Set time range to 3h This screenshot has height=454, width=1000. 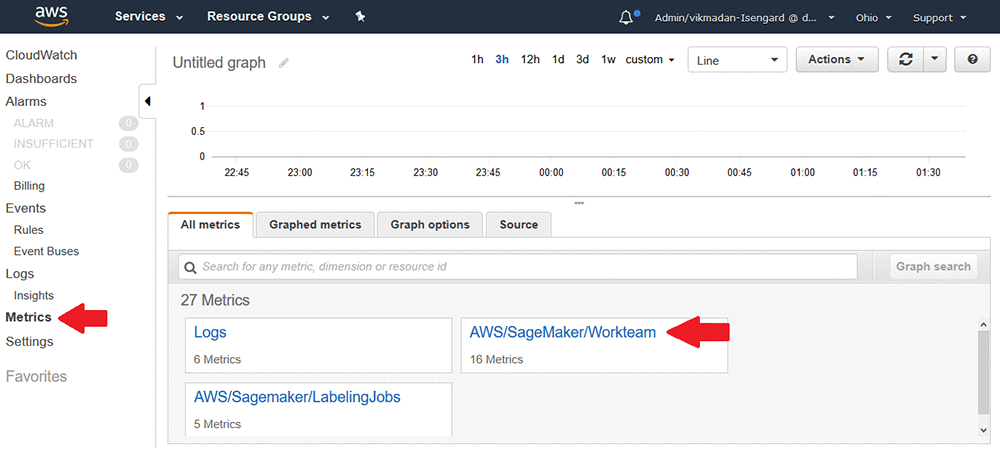(x=502, y=59)
